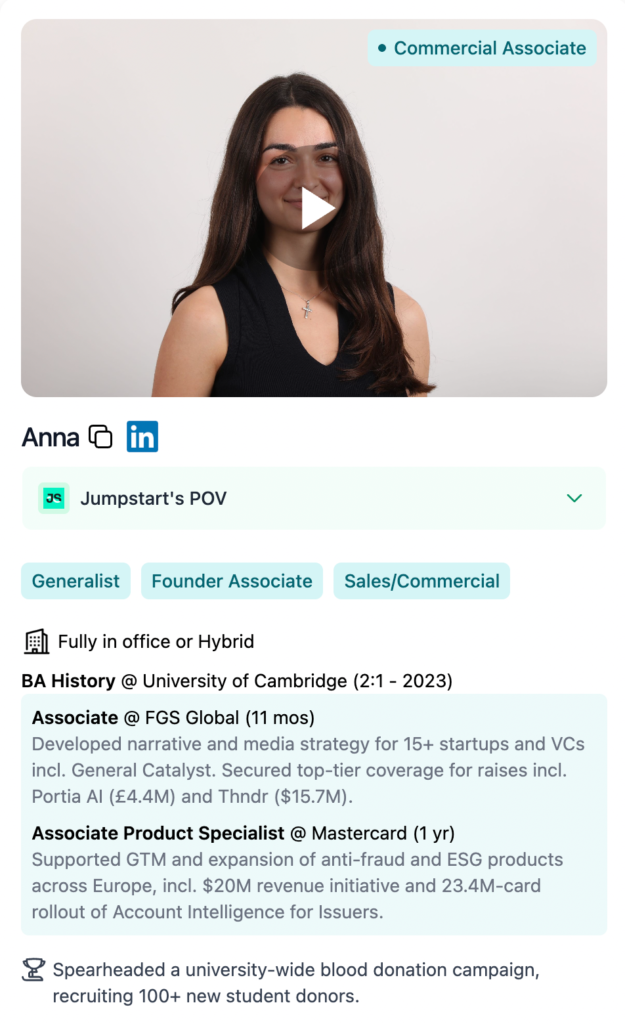Viewport: 625px width, 1024px height.
Task: Select the Founder Associate tag
Action: point(232,581)
